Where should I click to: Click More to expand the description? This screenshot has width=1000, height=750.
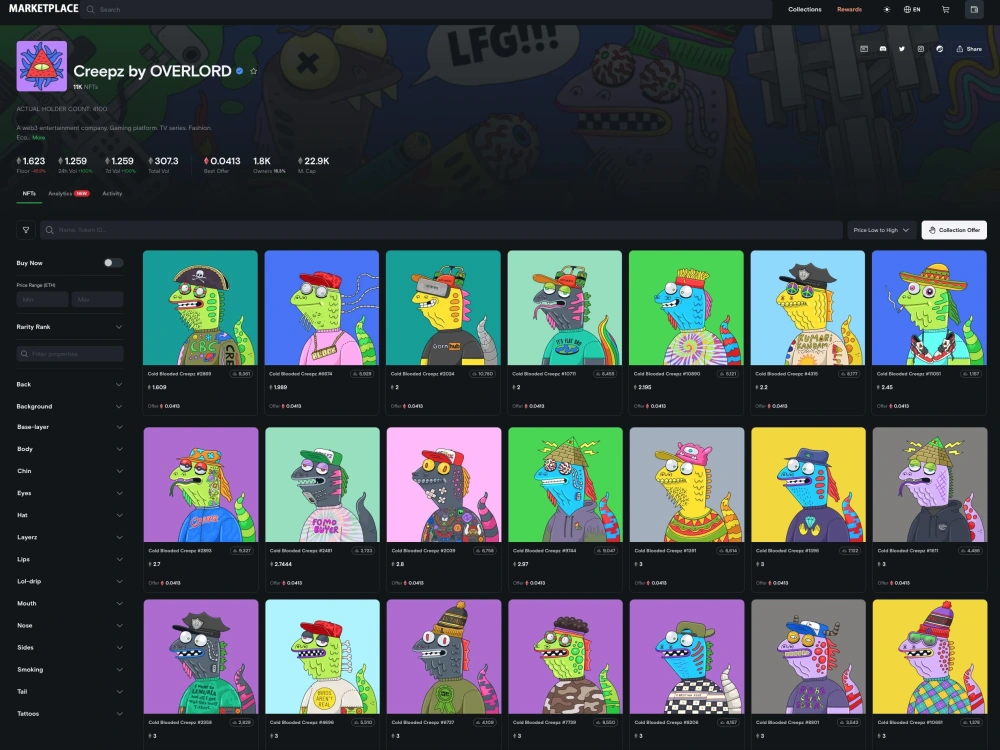tap(39, 138)
